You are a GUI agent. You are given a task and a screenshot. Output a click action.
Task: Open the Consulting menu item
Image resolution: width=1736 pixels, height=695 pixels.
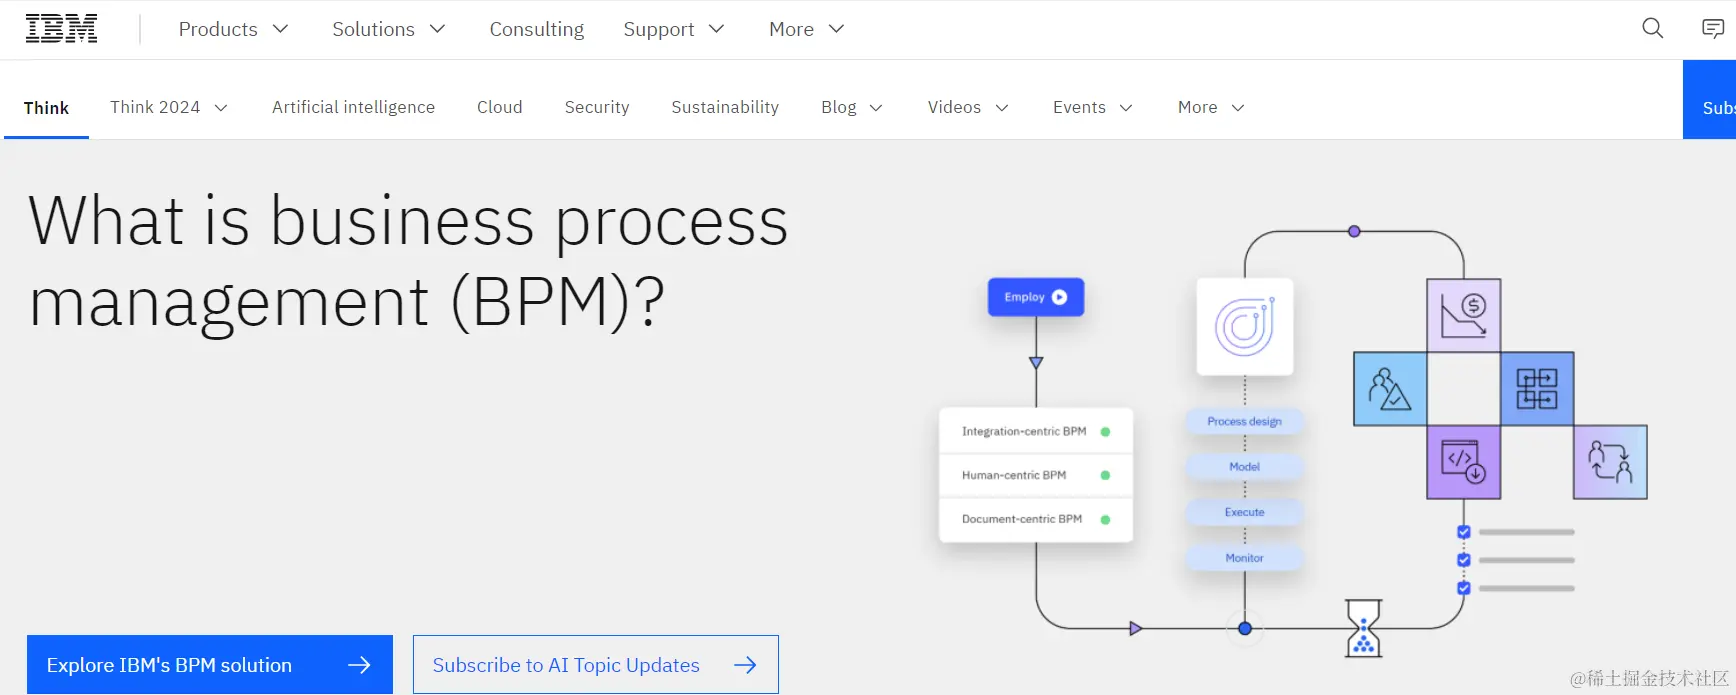click(x=537, y=29)
